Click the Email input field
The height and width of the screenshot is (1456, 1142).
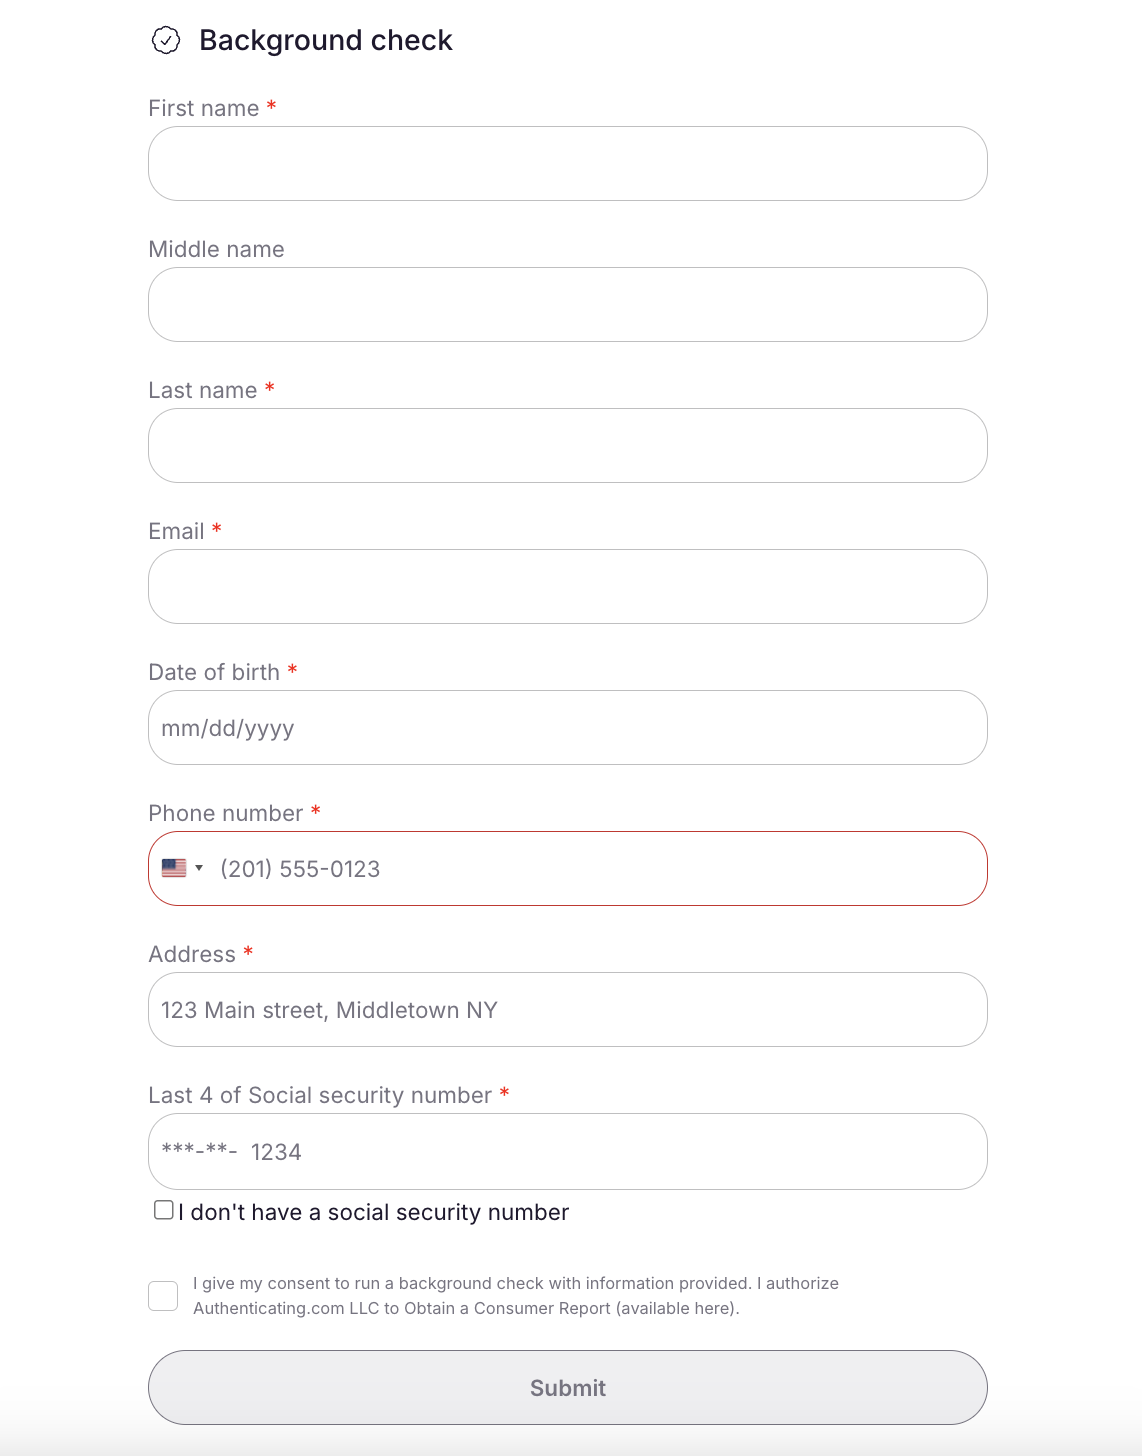click(x=566, y=587)
